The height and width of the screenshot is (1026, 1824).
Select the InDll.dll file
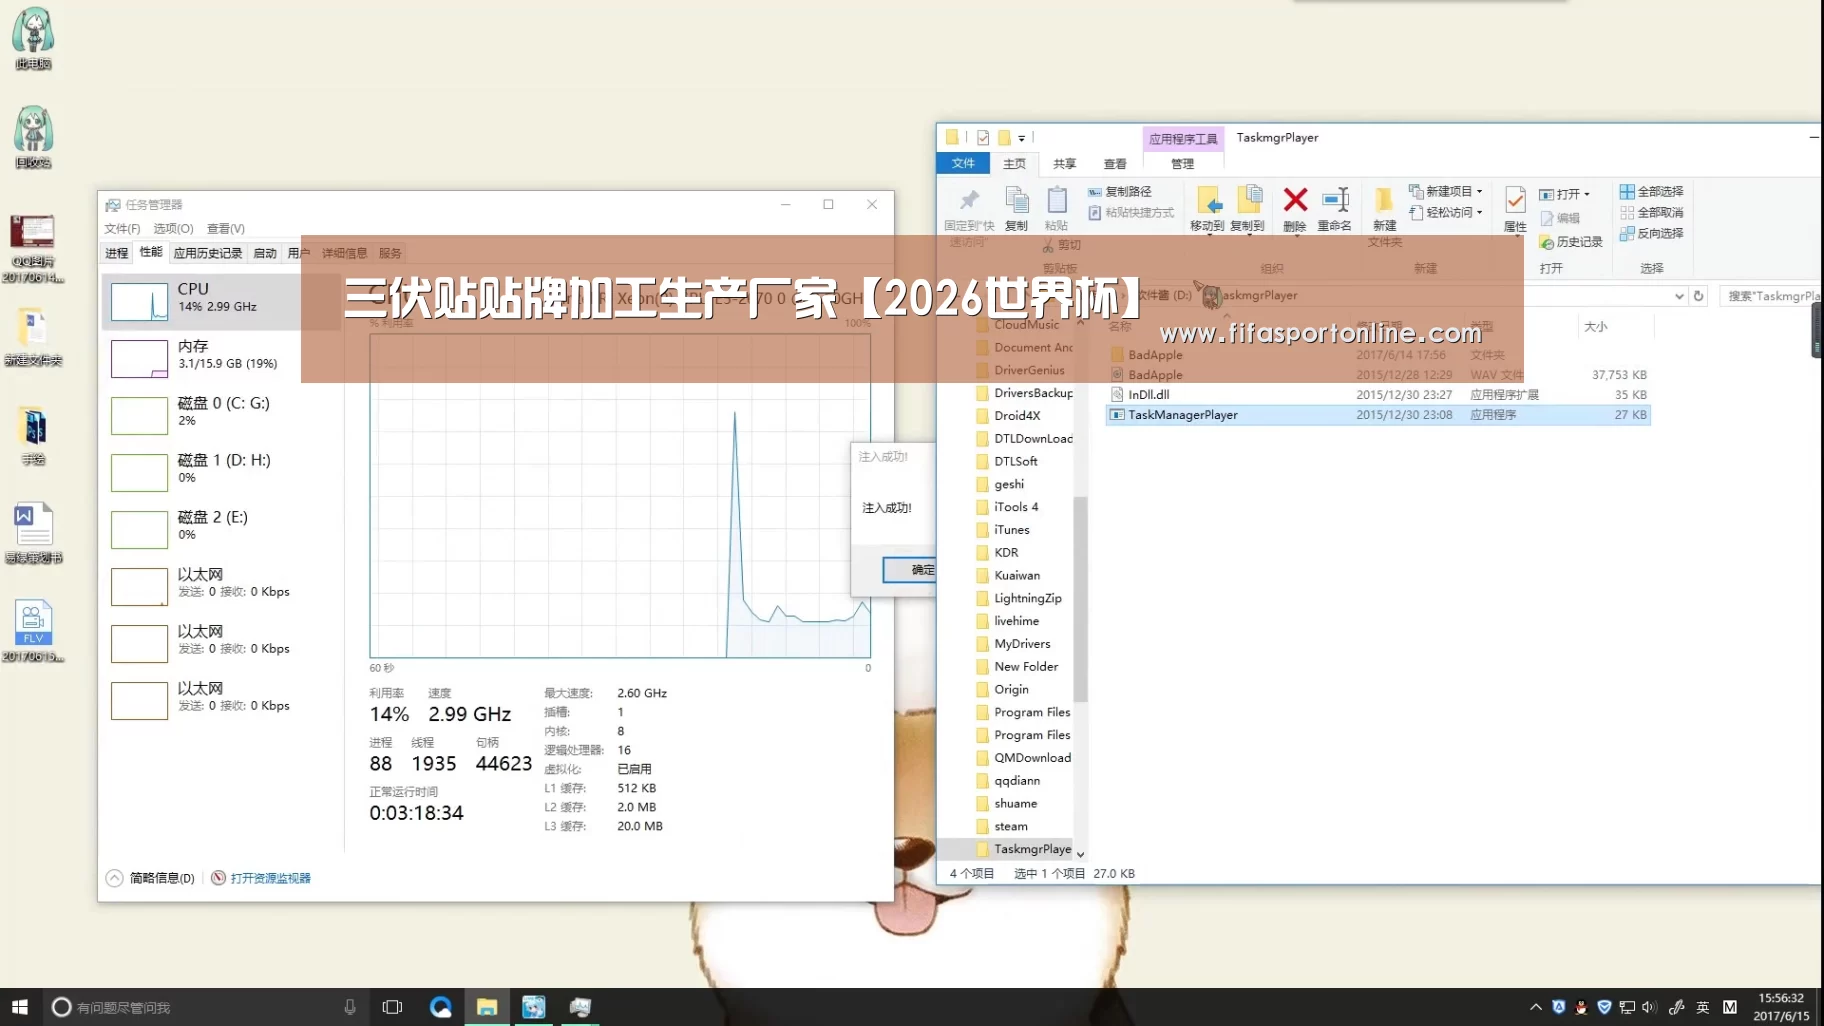[1378, 395]
